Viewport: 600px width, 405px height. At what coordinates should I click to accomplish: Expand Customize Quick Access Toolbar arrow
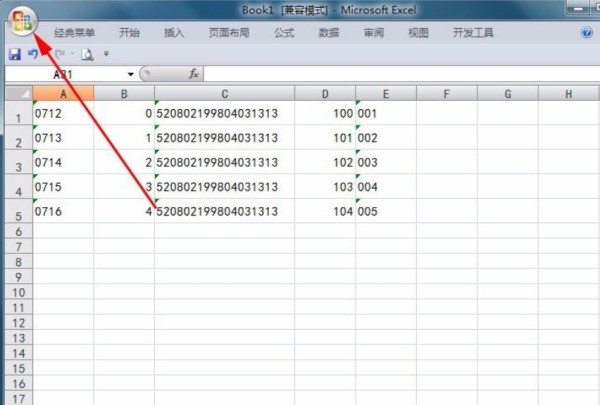106,54
